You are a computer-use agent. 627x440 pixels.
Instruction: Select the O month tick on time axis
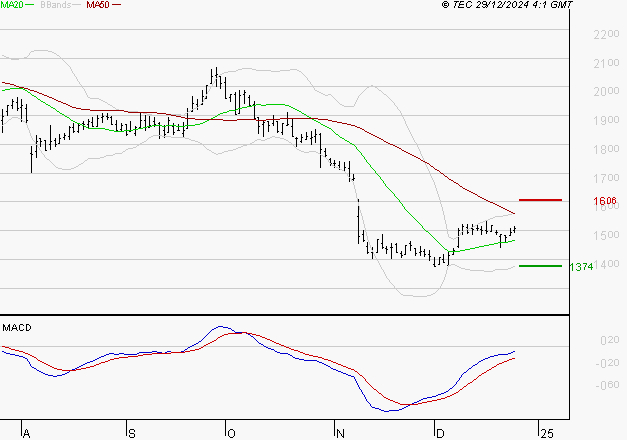(231, 433)
